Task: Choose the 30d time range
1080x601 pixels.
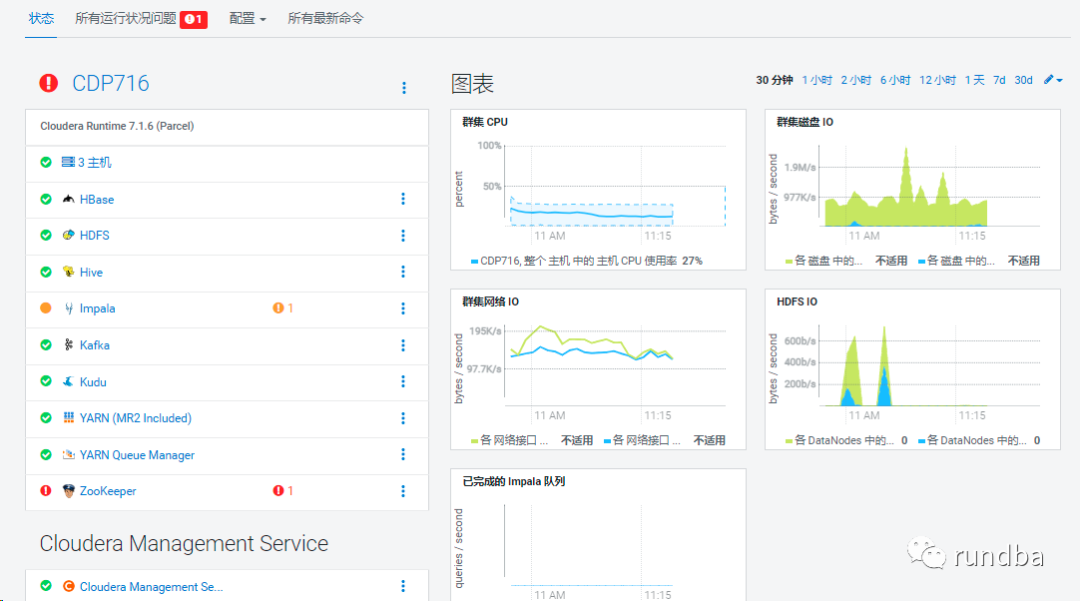Action: click(1023, 80)
